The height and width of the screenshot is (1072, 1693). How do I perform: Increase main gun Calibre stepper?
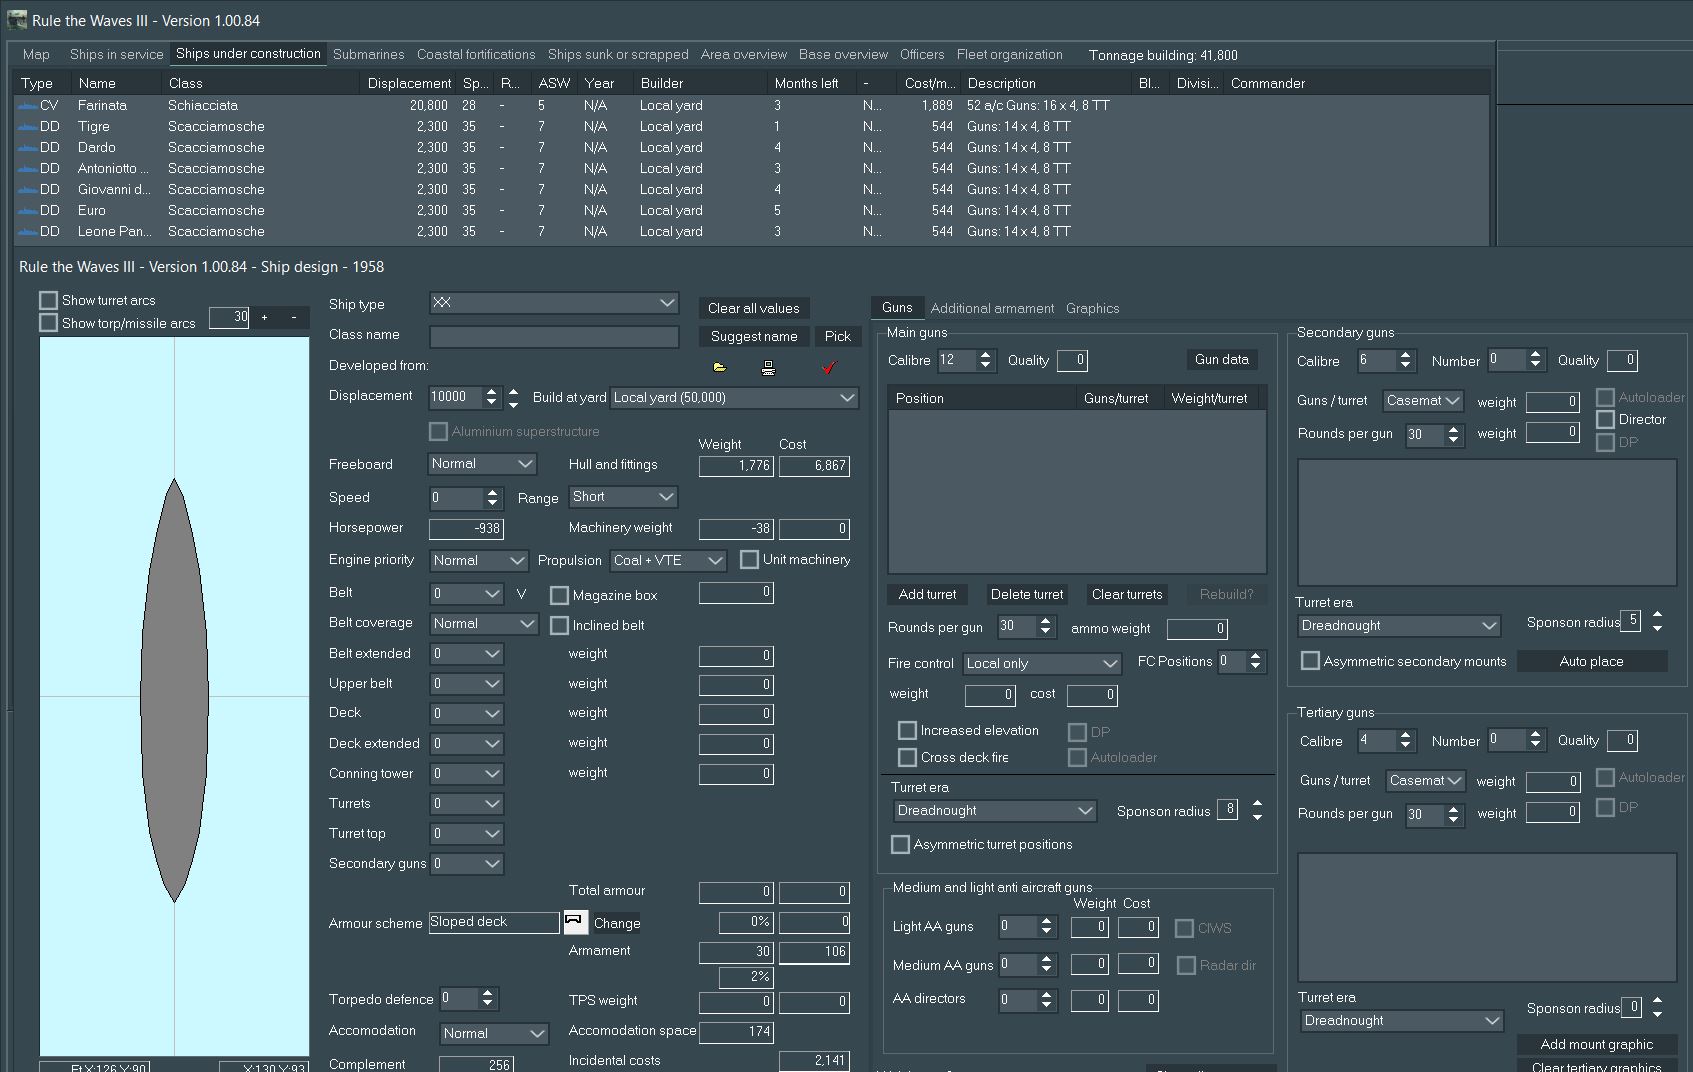pyautogui.click(x=985, y=354)
